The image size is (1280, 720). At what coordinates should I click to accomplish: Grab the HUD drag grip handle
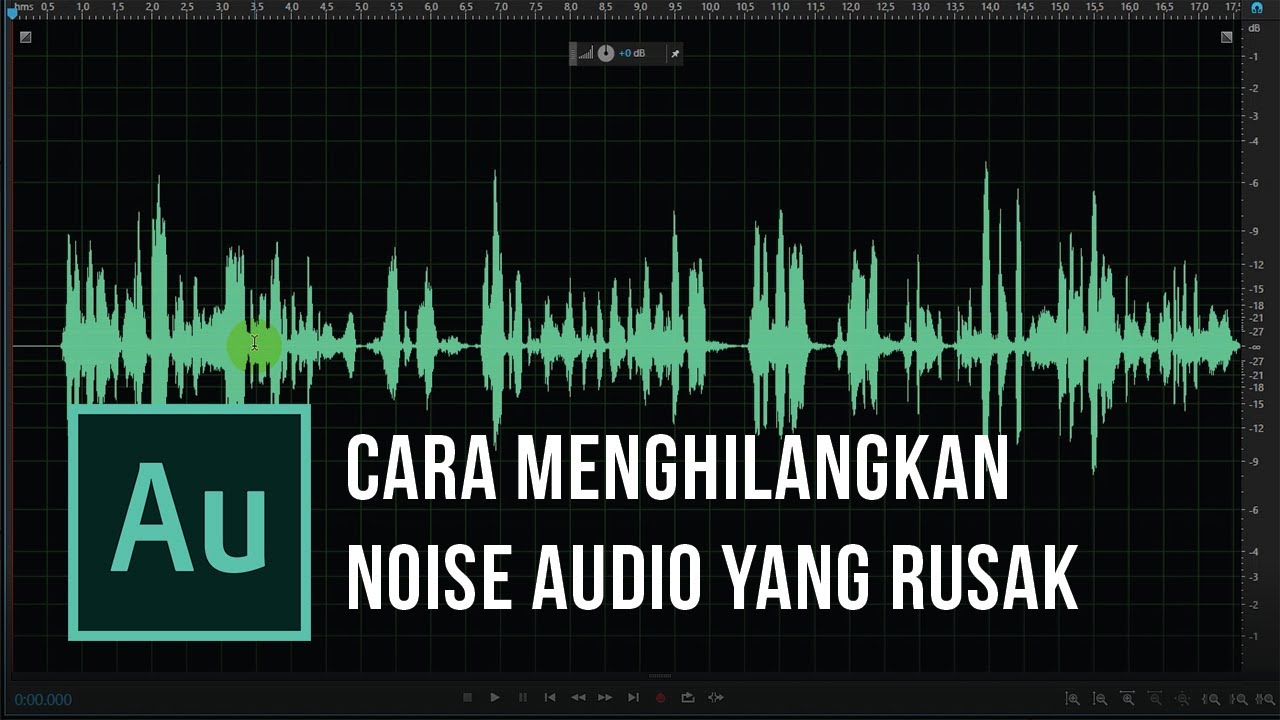[x=573, y=53]
